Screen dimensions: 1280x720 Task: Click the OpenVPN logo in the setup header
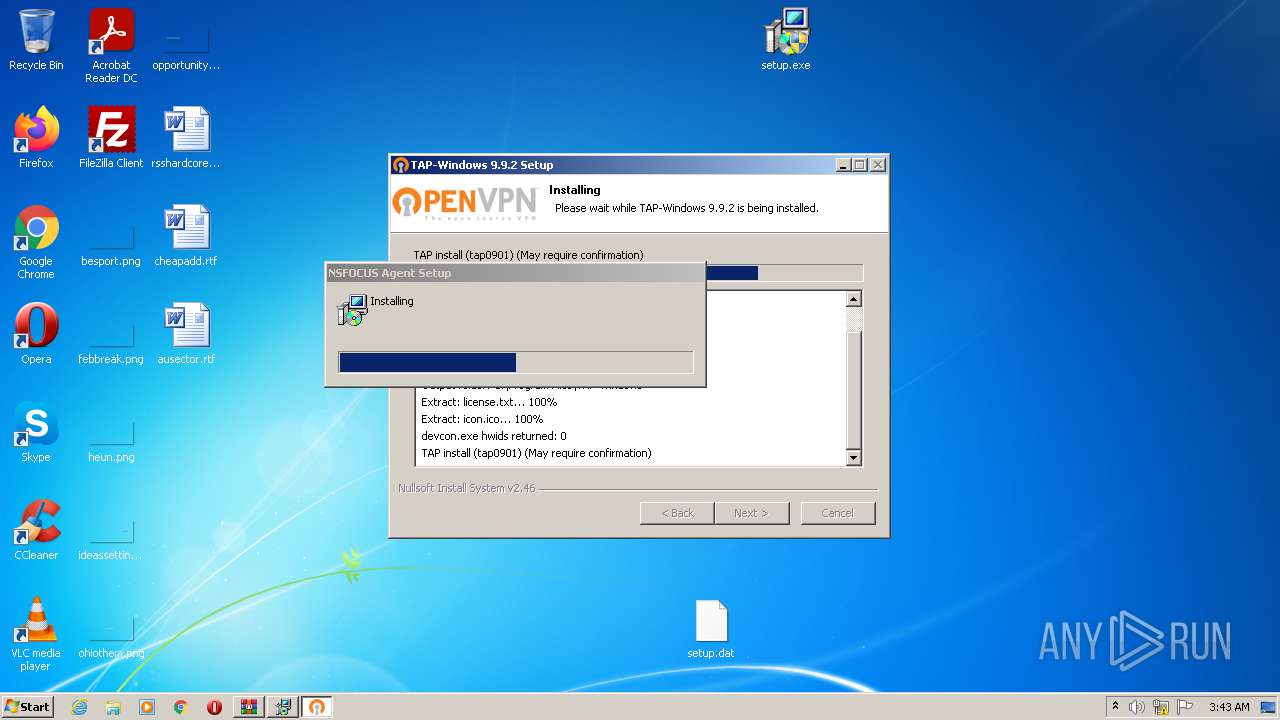[465, 202]
